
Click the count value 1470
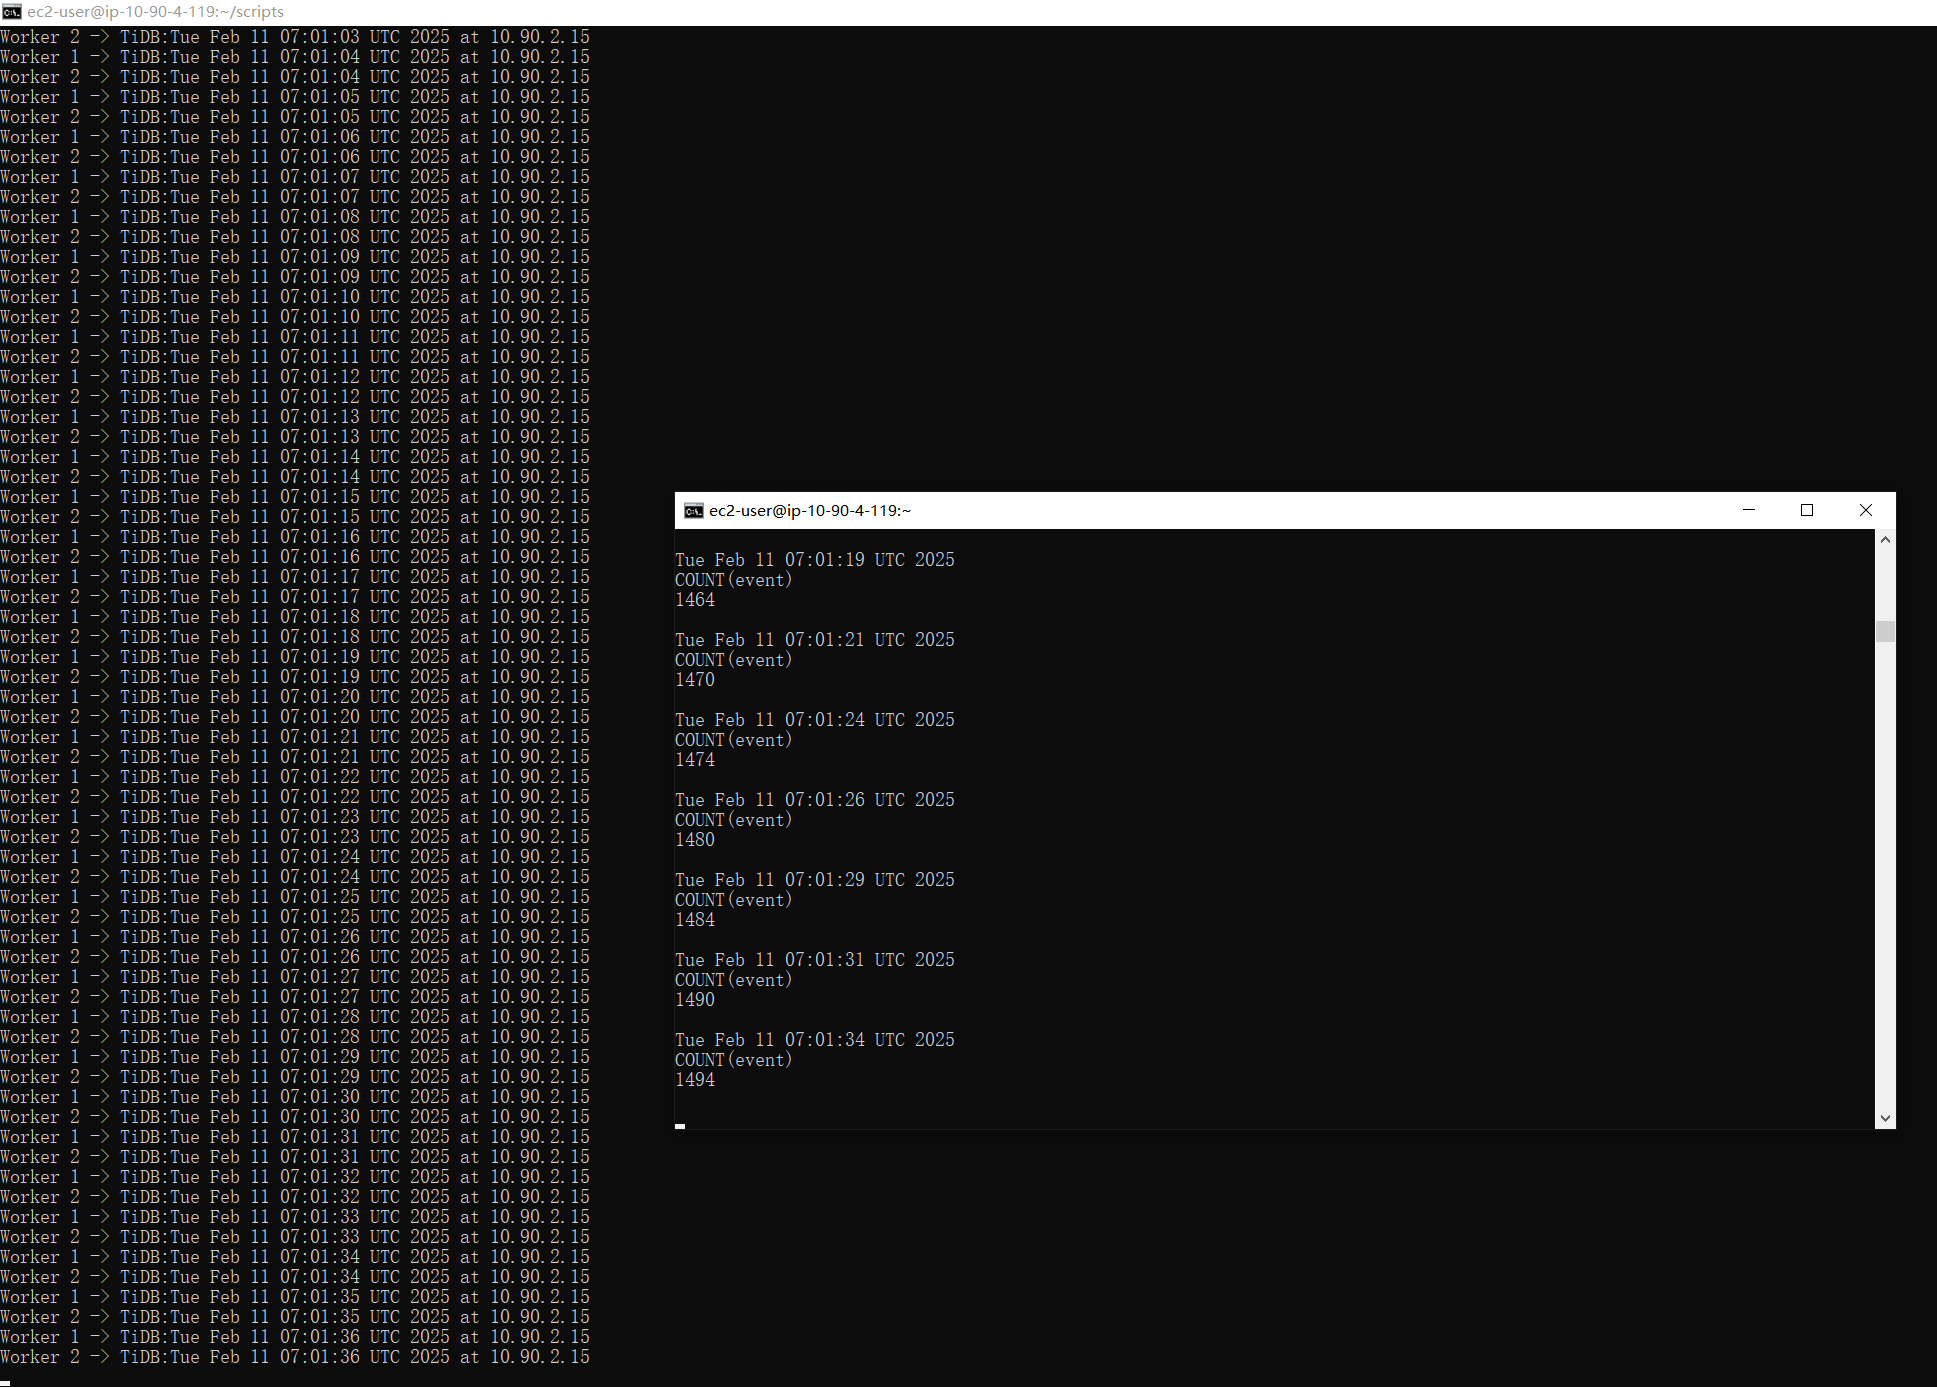695,680
